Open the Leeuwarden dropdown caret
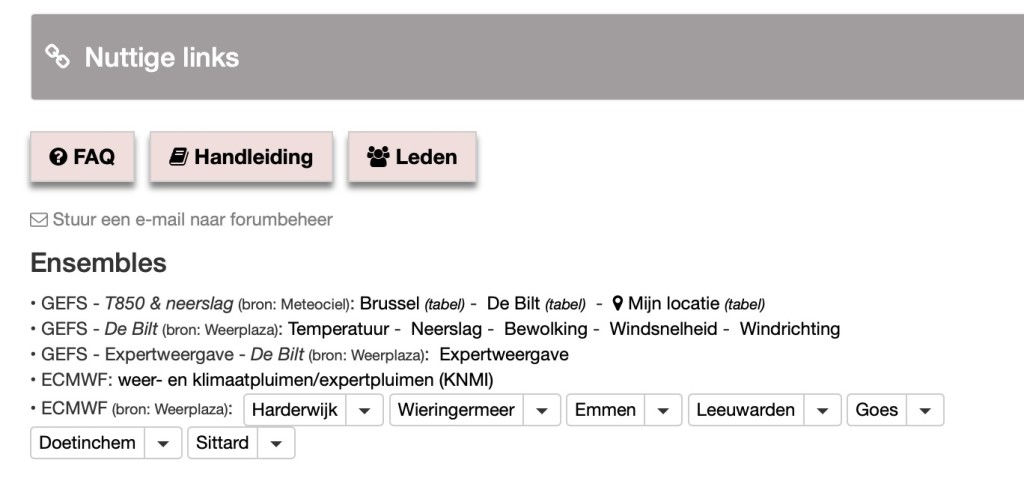1024x478 pixels. (x=822, y=410)
